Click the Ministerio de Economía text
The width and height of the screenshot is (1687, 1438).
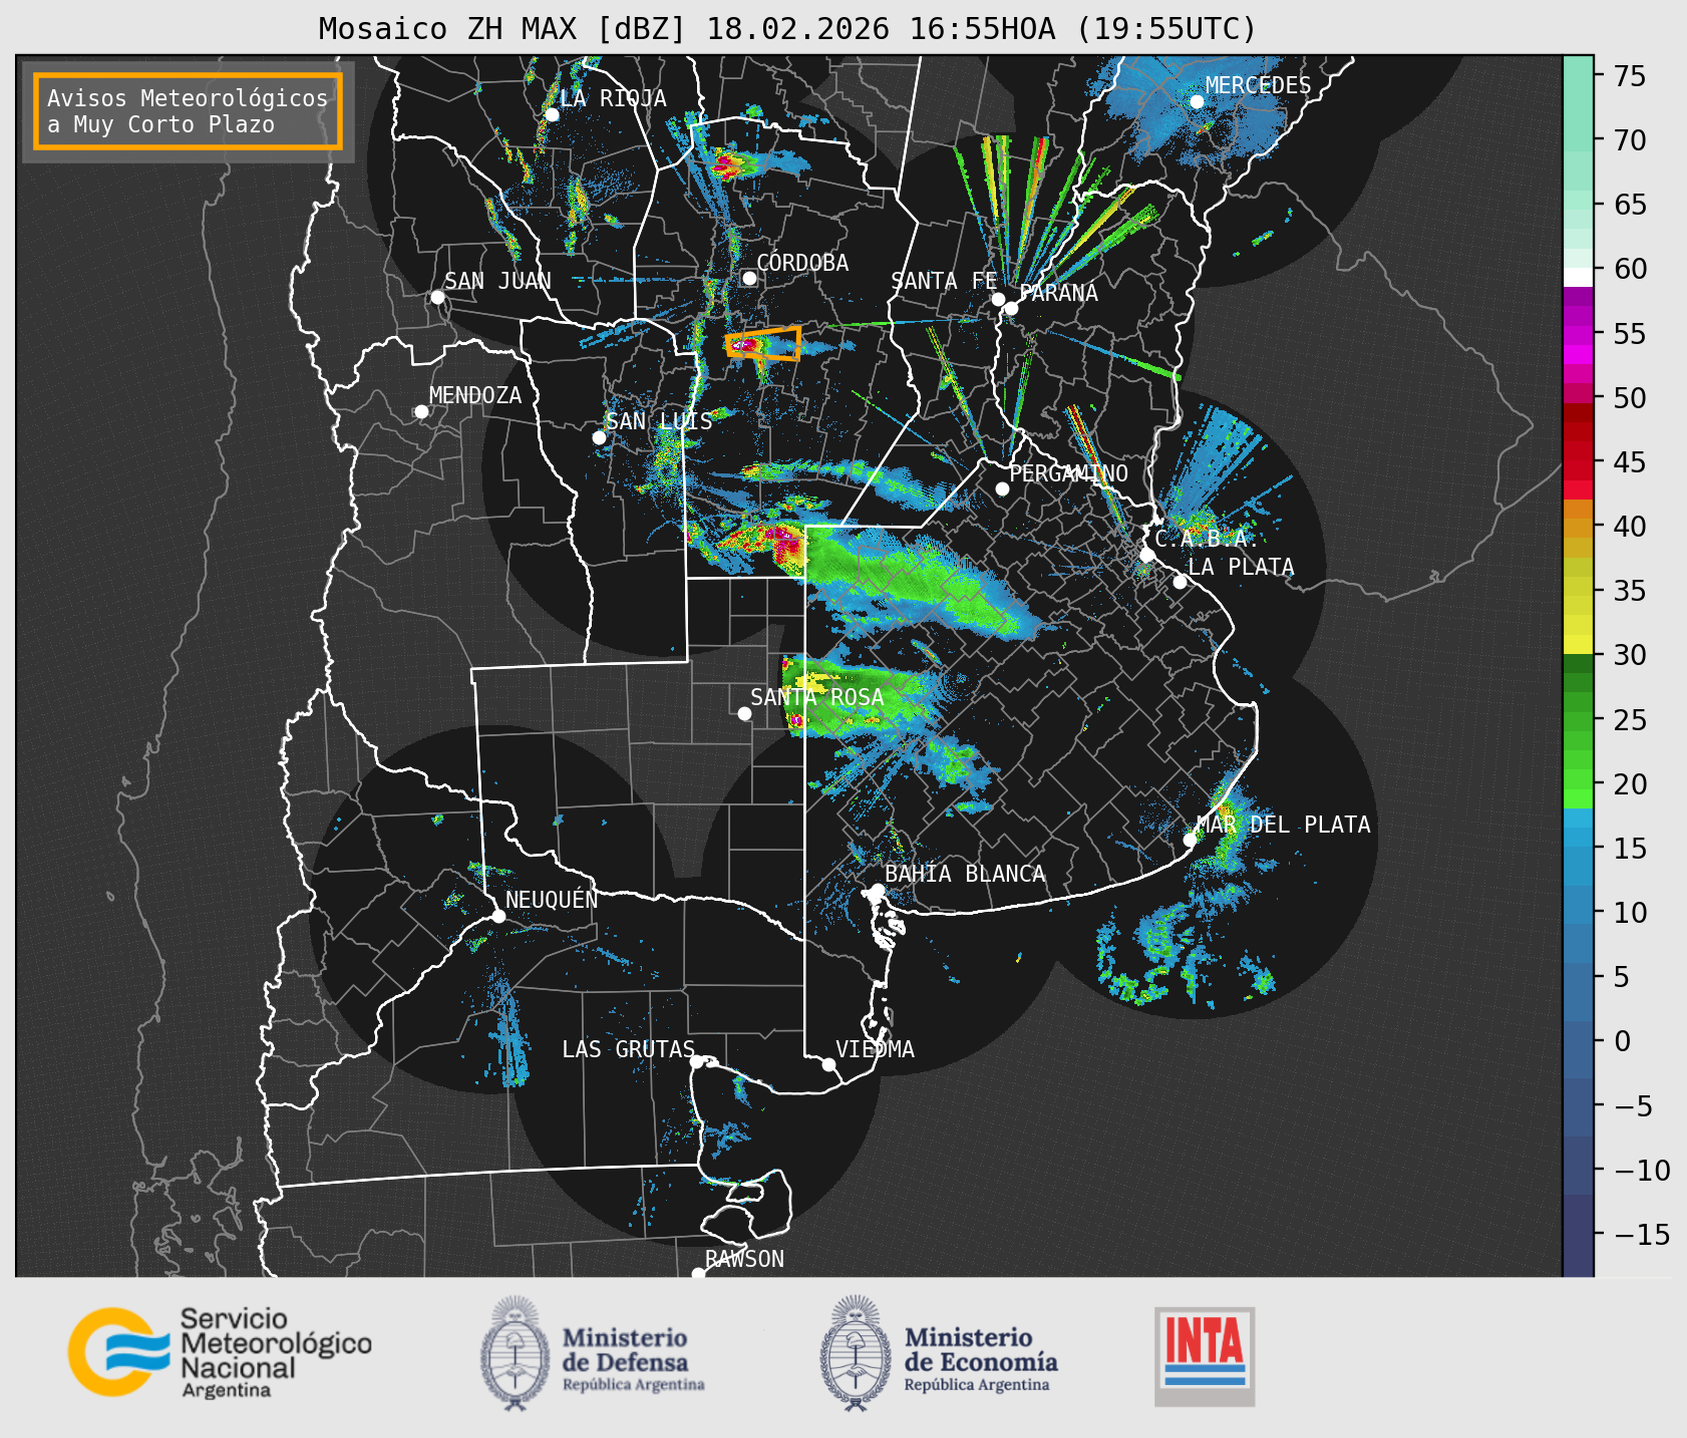[981, 1349]
